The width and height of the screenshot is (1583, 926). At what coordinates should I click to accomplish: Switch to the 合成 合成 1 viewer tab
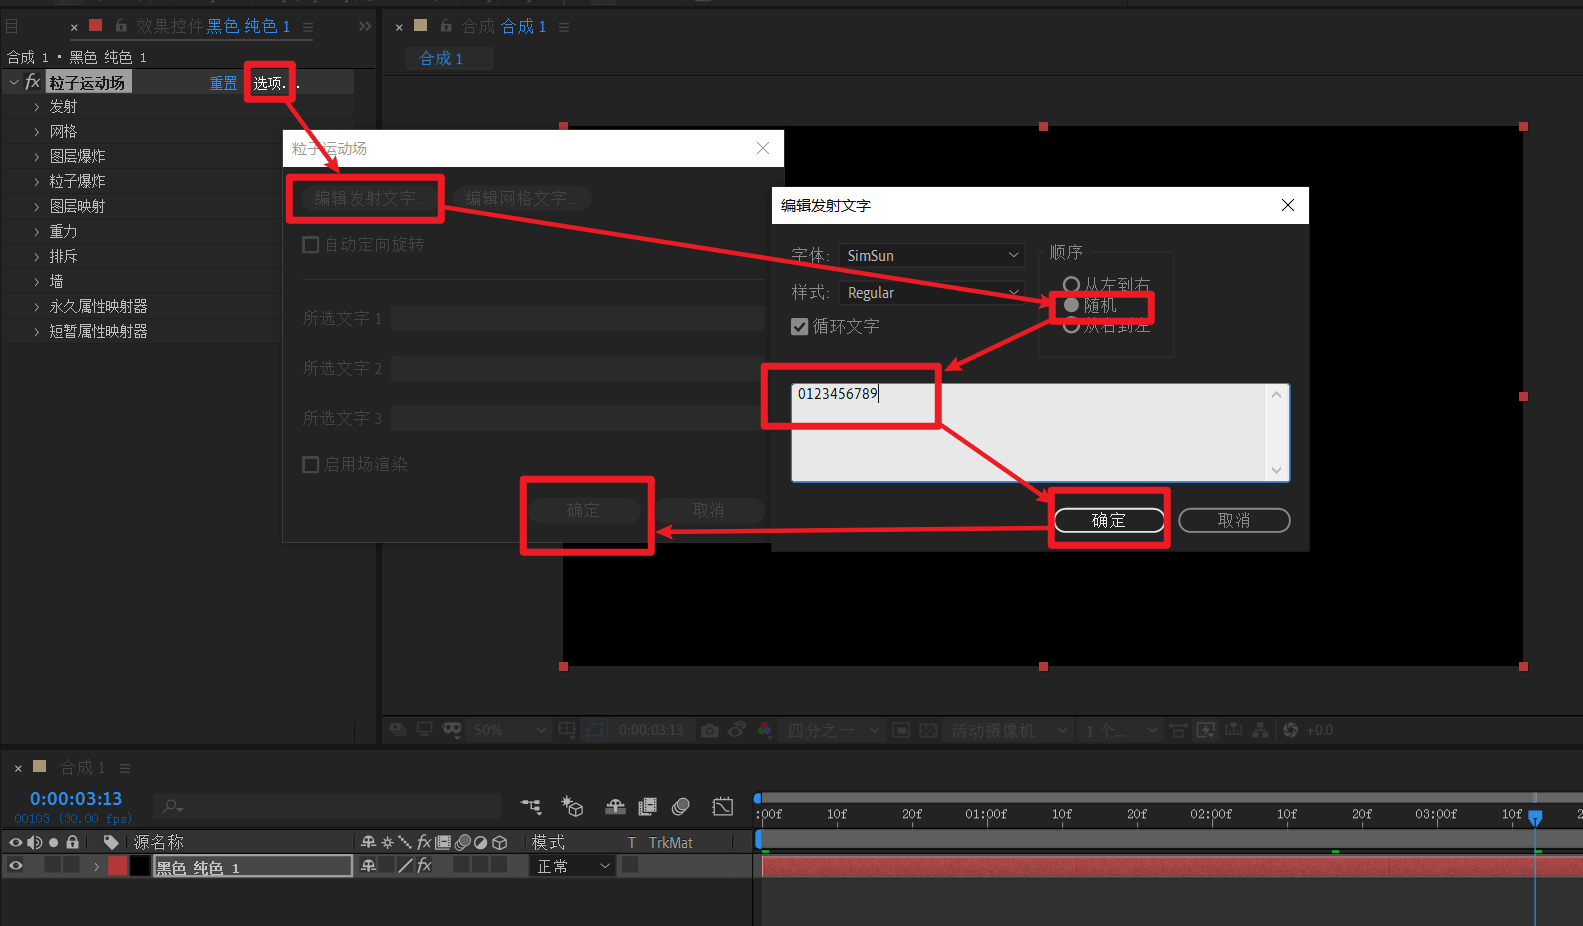(504, 26)
